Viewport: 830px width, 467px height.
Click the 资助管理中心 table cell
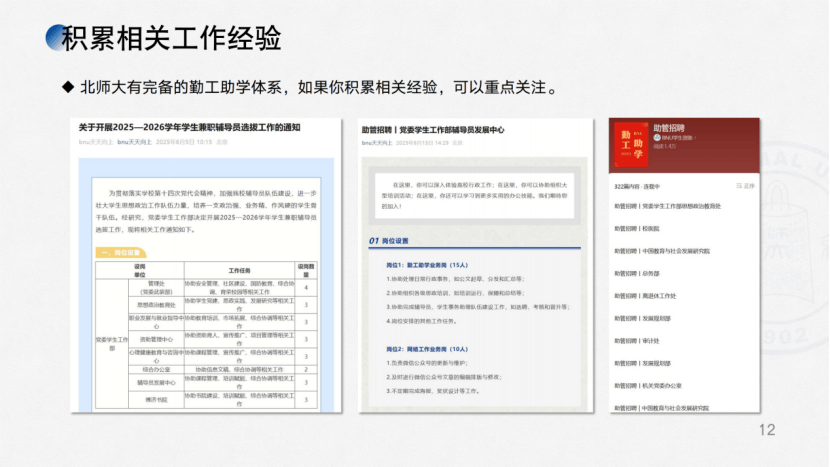[156, 339]
